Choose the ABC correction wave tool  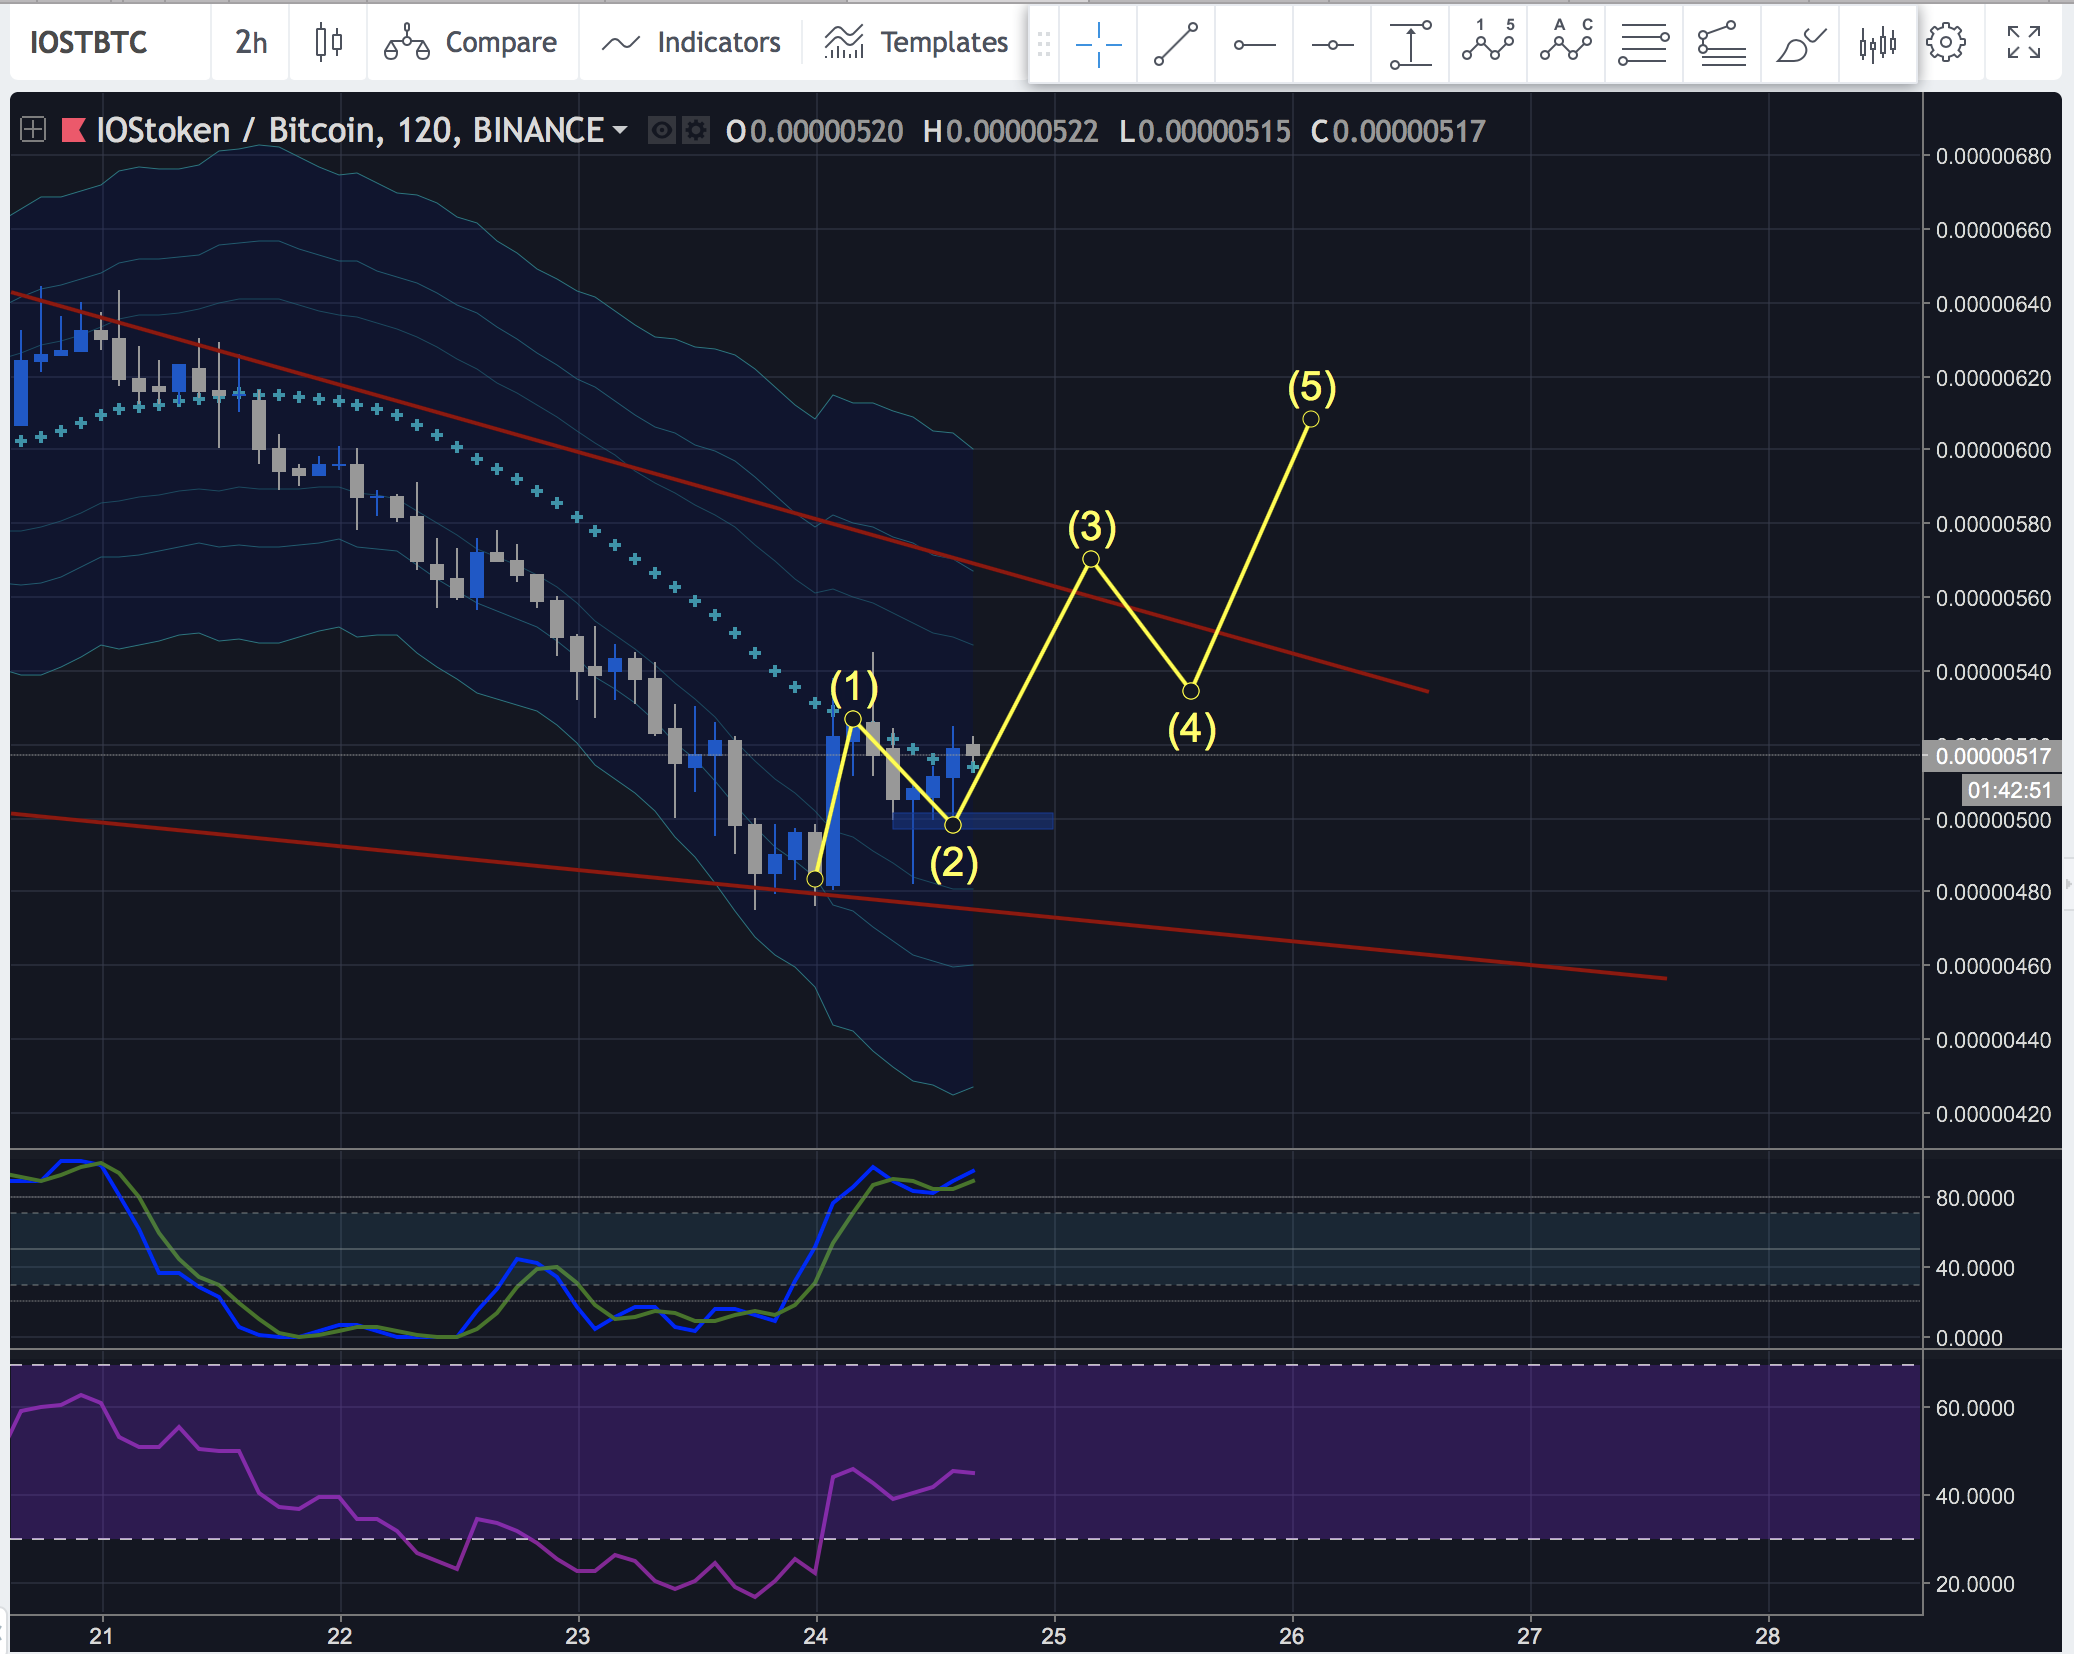1566,44
